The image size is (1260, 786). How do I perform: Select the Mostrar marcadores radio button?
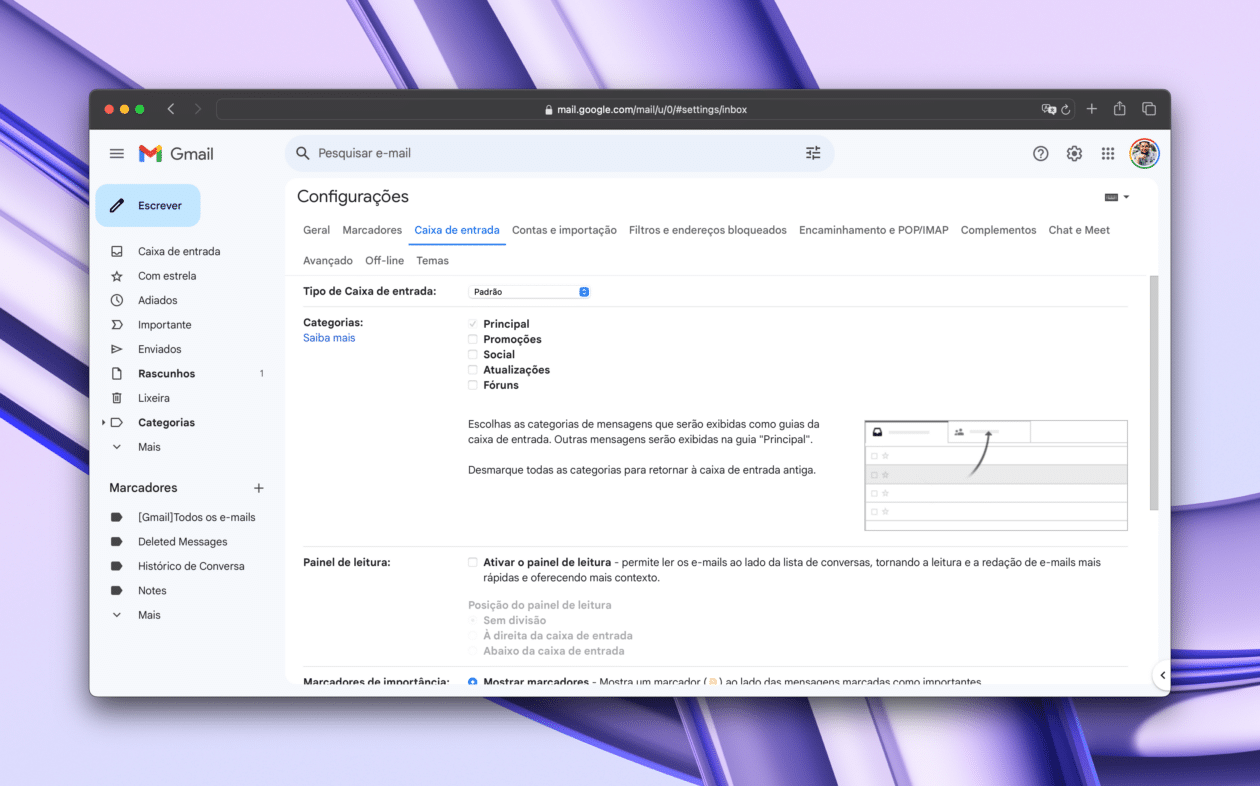(x=473, y=682)
